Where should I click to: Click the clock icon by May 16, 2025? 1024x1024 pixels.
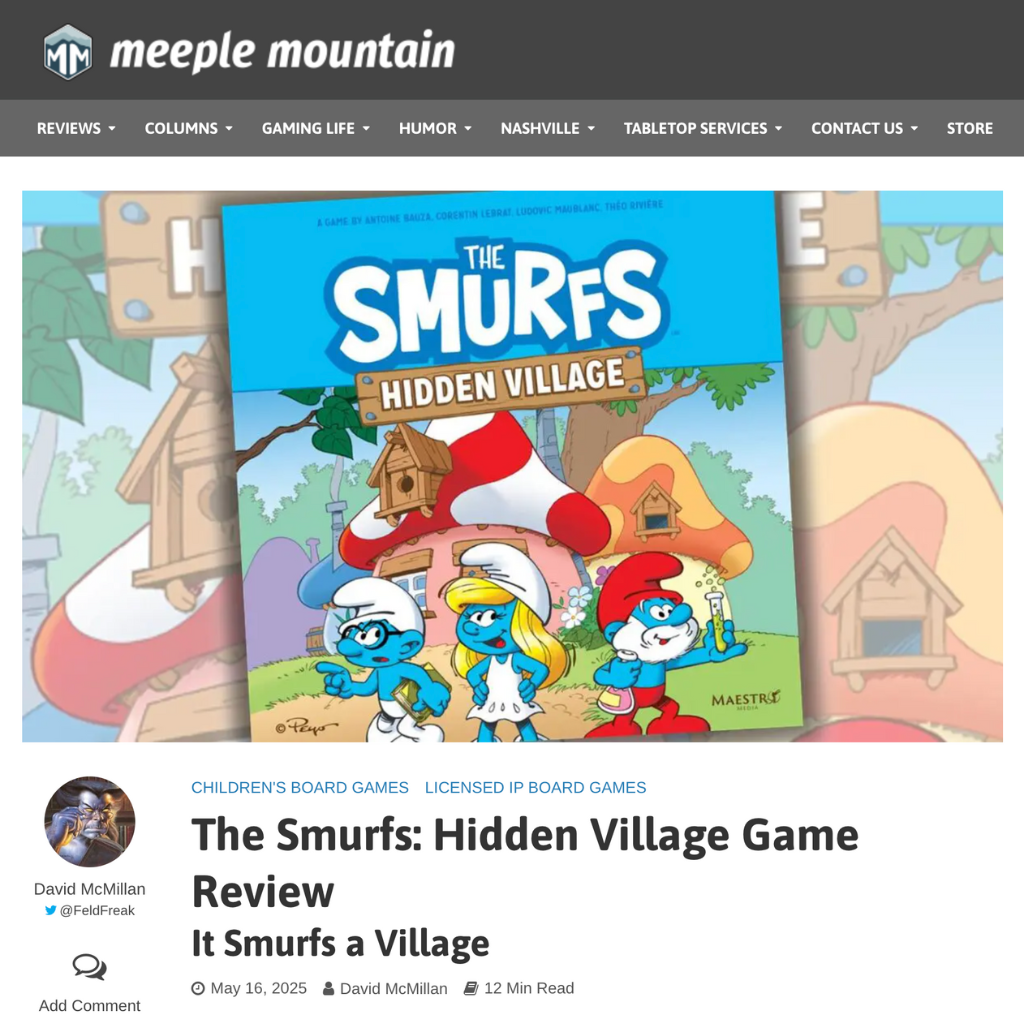198,989
